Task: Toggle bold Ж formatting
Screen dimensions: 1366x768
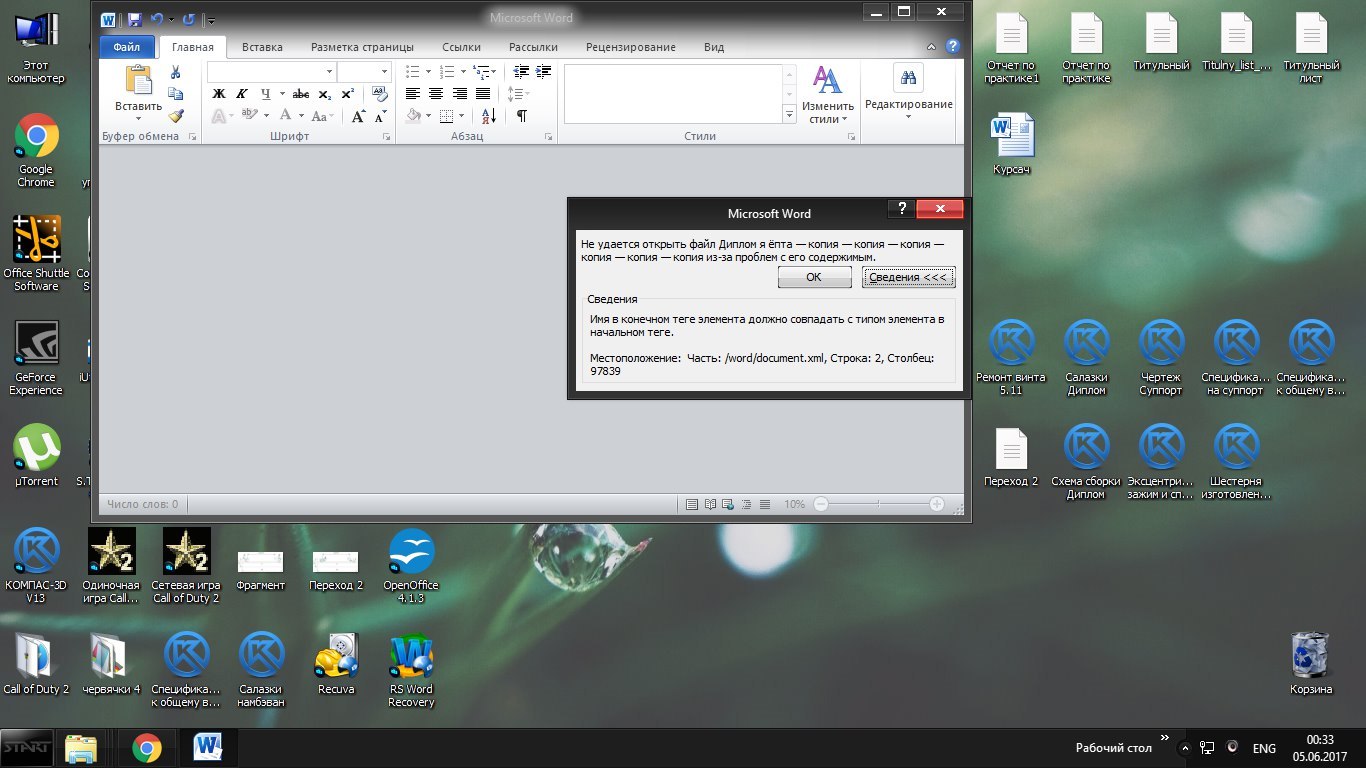Action: (x=219, y=94)
